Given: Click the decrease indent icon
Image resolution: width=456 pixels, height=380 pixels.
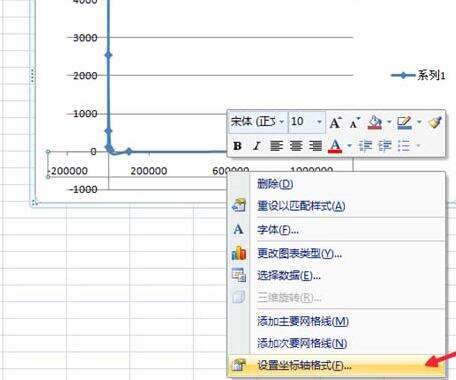Looking at the screenshot, I should 365,146.
